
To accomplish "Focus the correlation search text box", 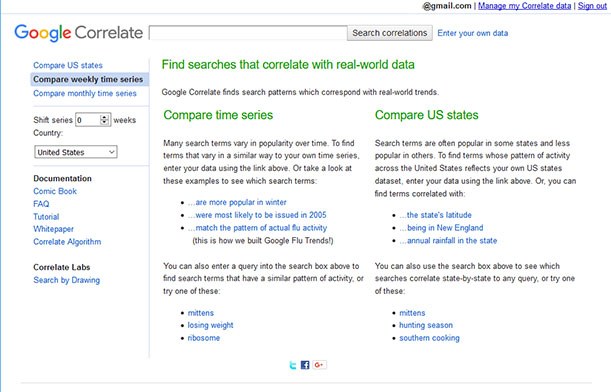I will pyautogui.click(x=248, y=33).
